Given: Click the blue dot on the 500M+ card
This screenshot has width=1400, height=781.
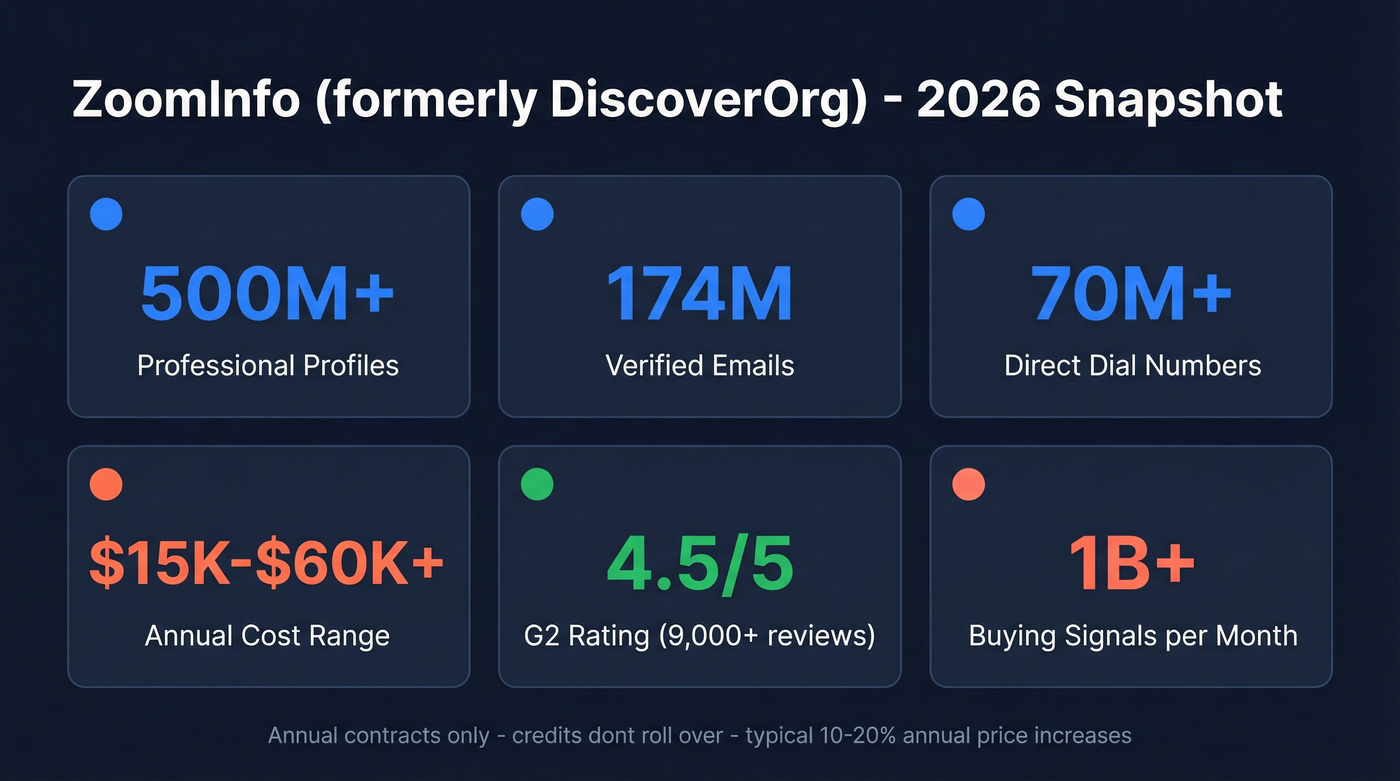Looking at the screenshot, I should pos(105,213).
